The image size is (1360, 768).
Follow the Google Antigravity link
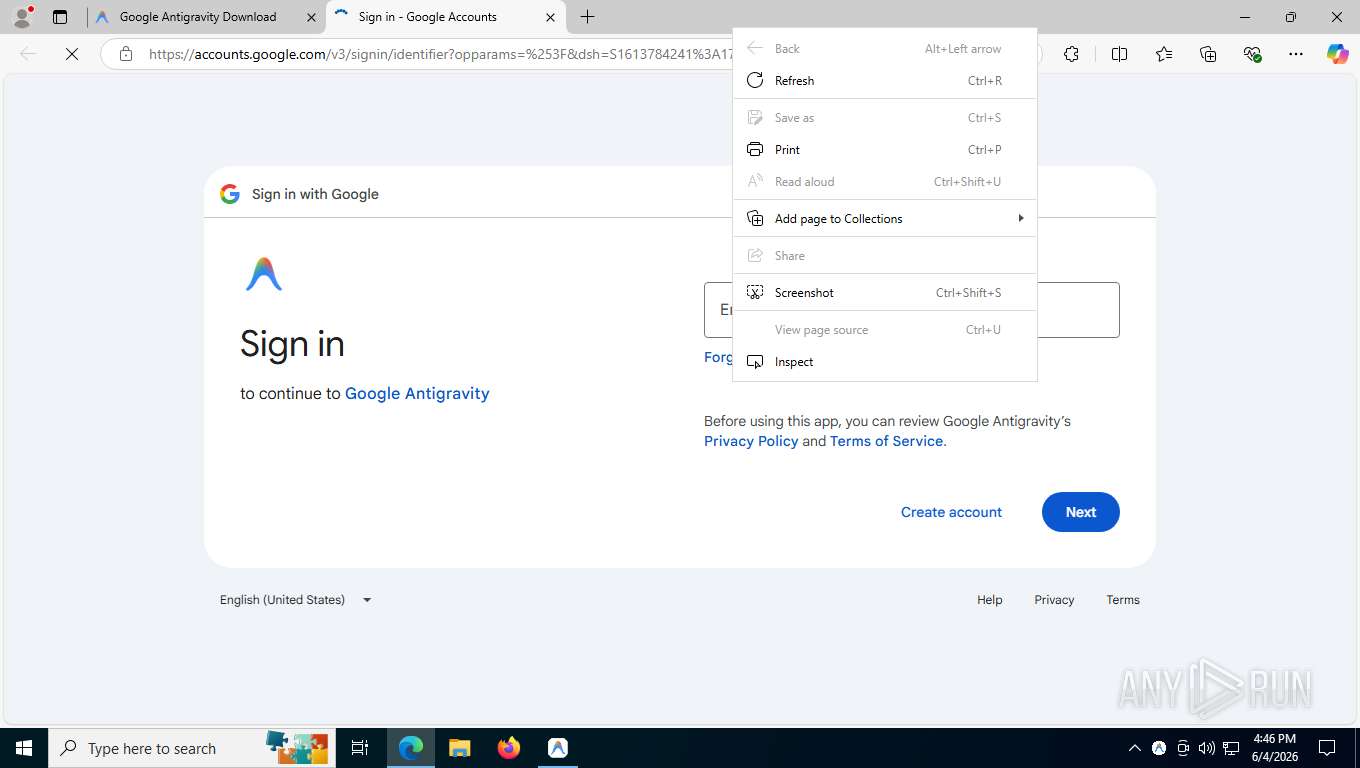417,393
